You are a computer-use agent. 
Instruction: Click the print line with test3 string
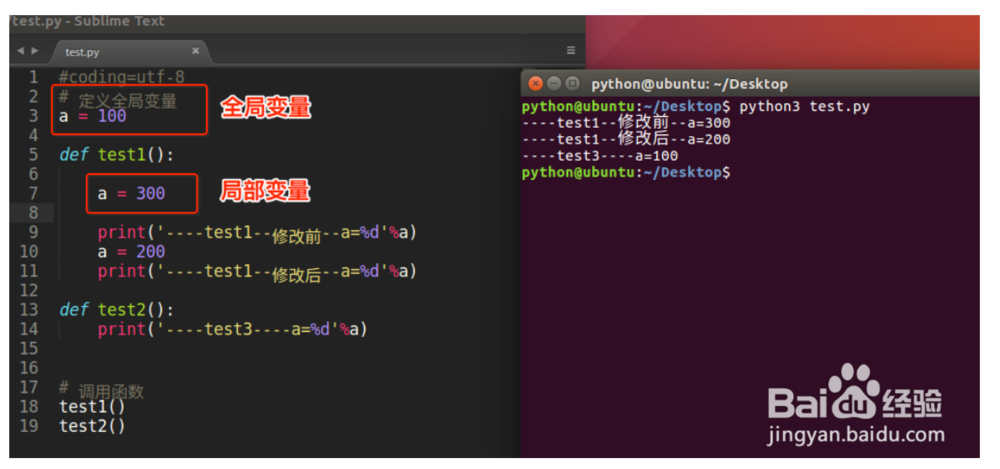click(x=233, y=329)
